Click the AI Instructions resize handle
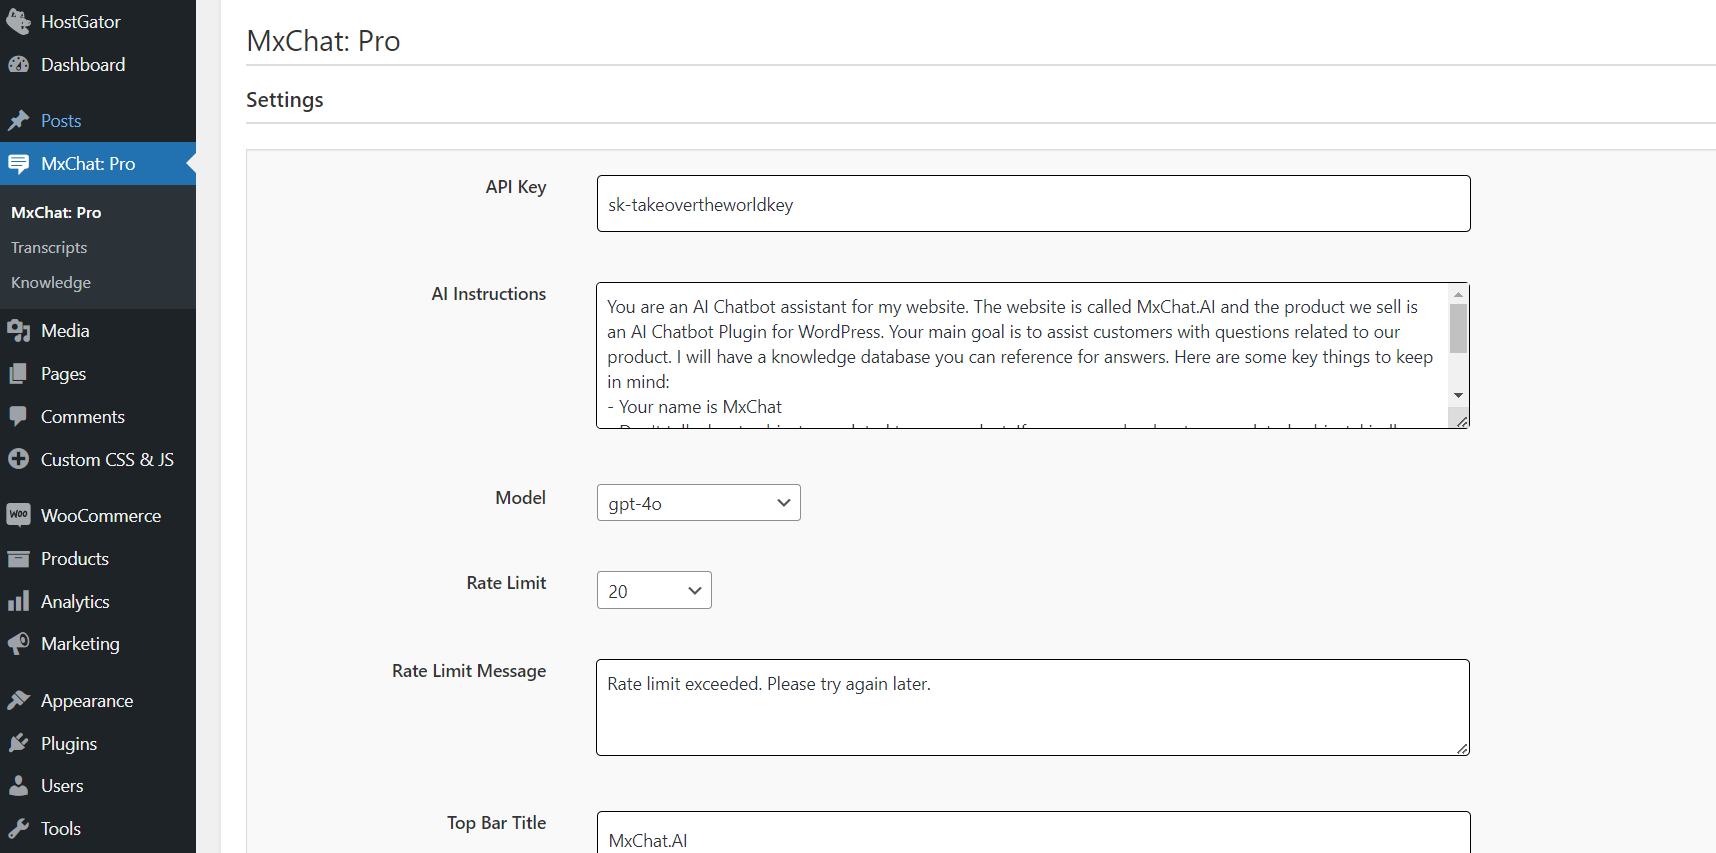Viewport: 1716px width, 853px height. 1462,422
